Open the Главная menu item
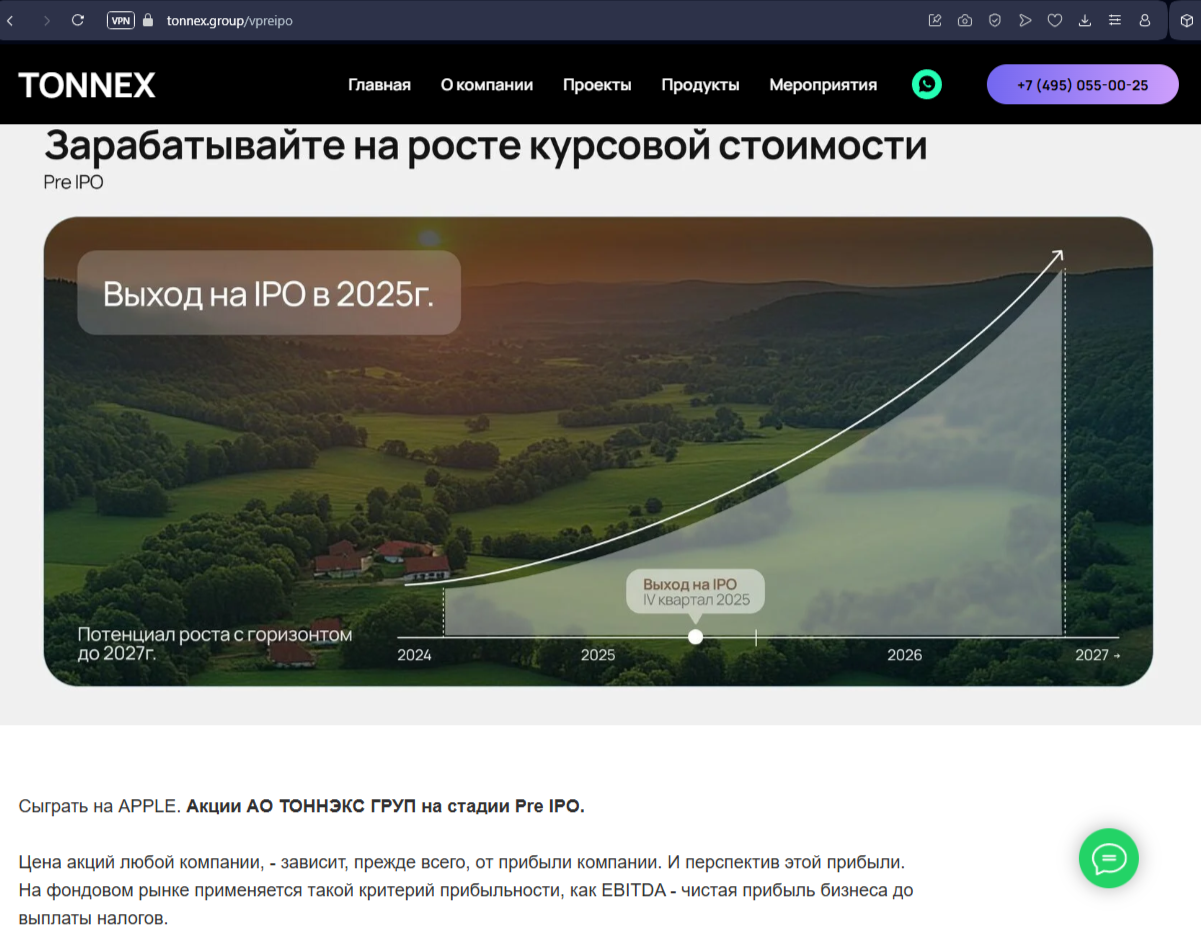 (379, 85)
